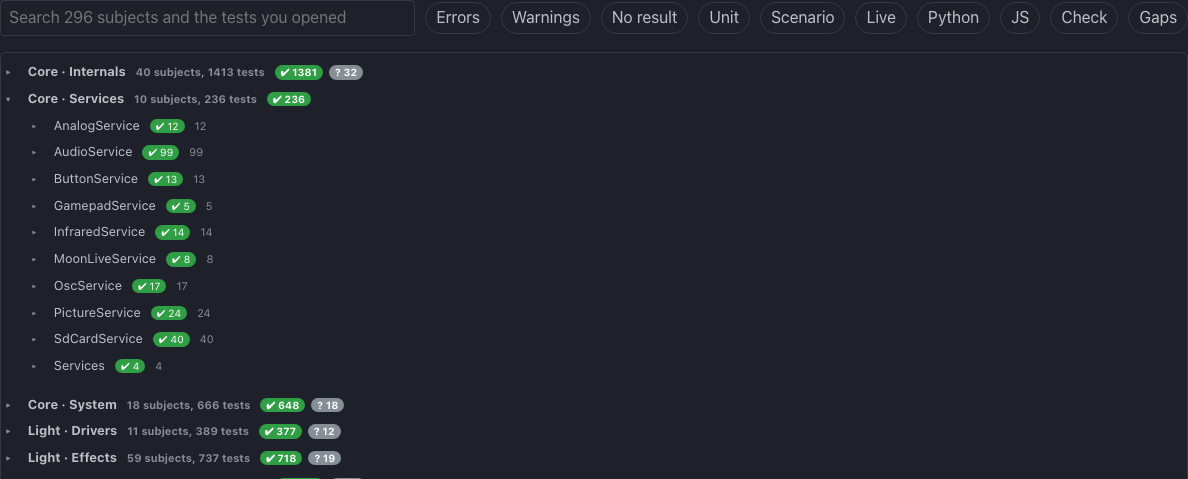This screenshot has width=1188, height=479.
Task: Toggle the Warnings filter chip
Action: pos(546,17)
